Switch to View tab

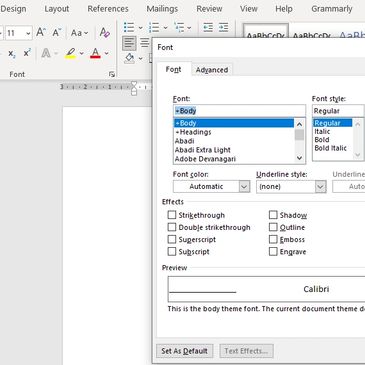pos(248,9)
